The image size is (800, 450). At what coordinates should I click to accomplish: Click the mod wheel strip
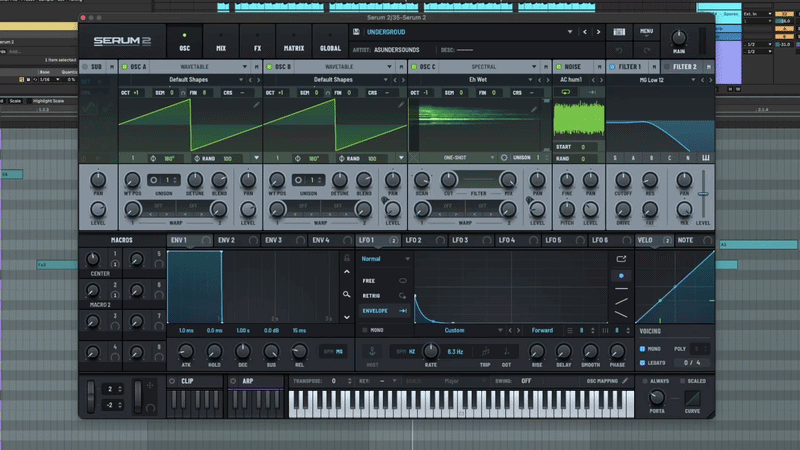click(138, 395)
